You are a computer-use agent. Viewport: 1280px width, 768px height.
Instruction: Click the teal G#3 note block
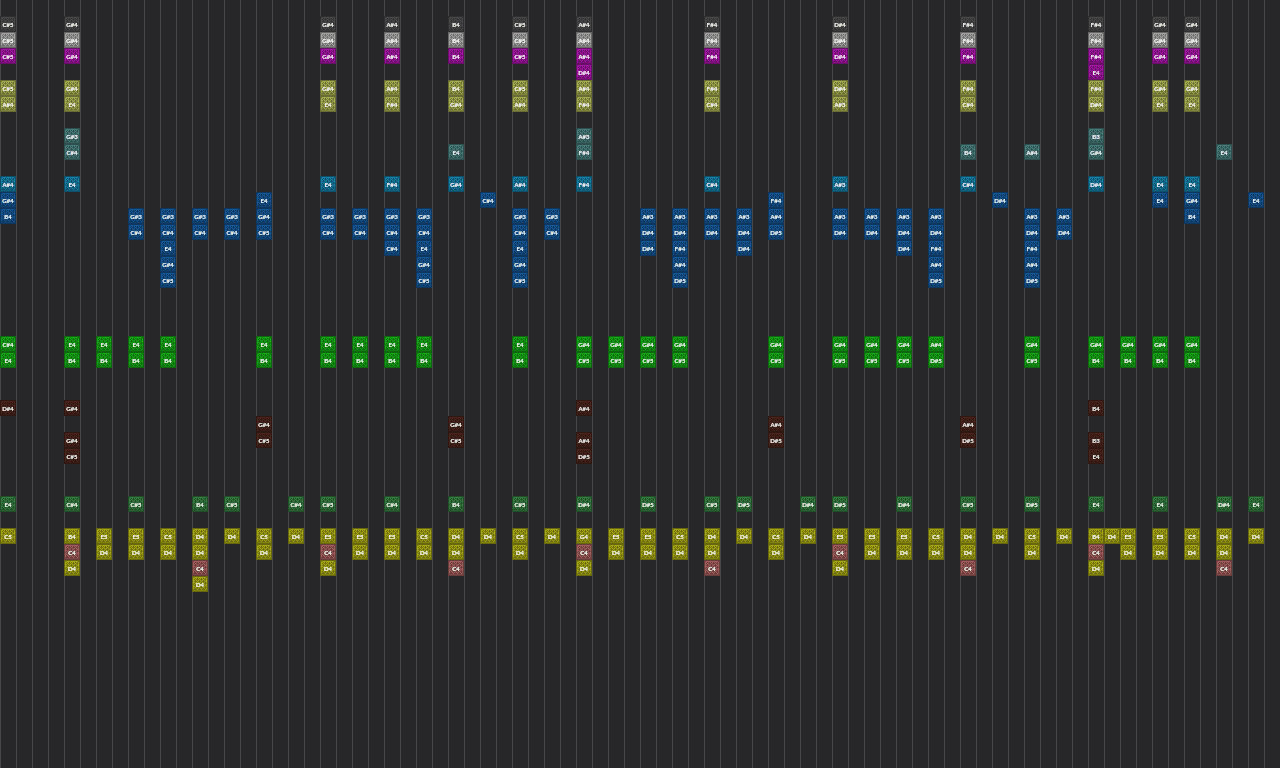click(72, 136)
